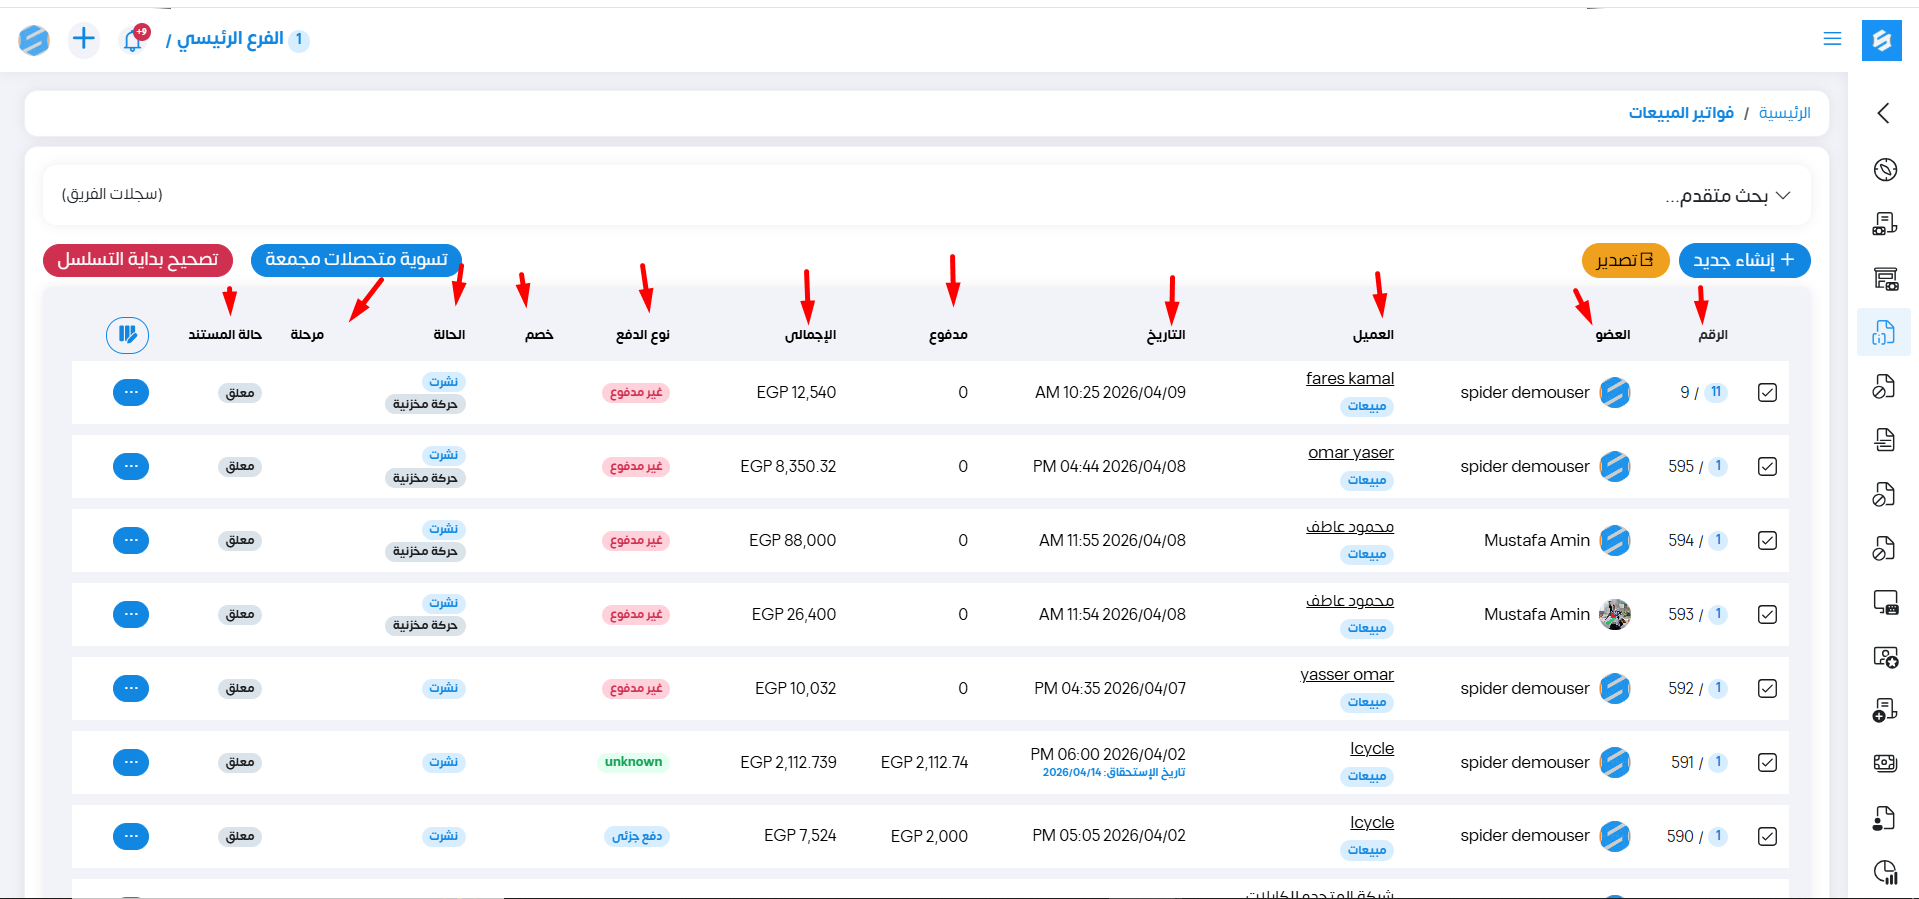
Task: Open the lined-document sidebar icon
Action: (1885, 439)
